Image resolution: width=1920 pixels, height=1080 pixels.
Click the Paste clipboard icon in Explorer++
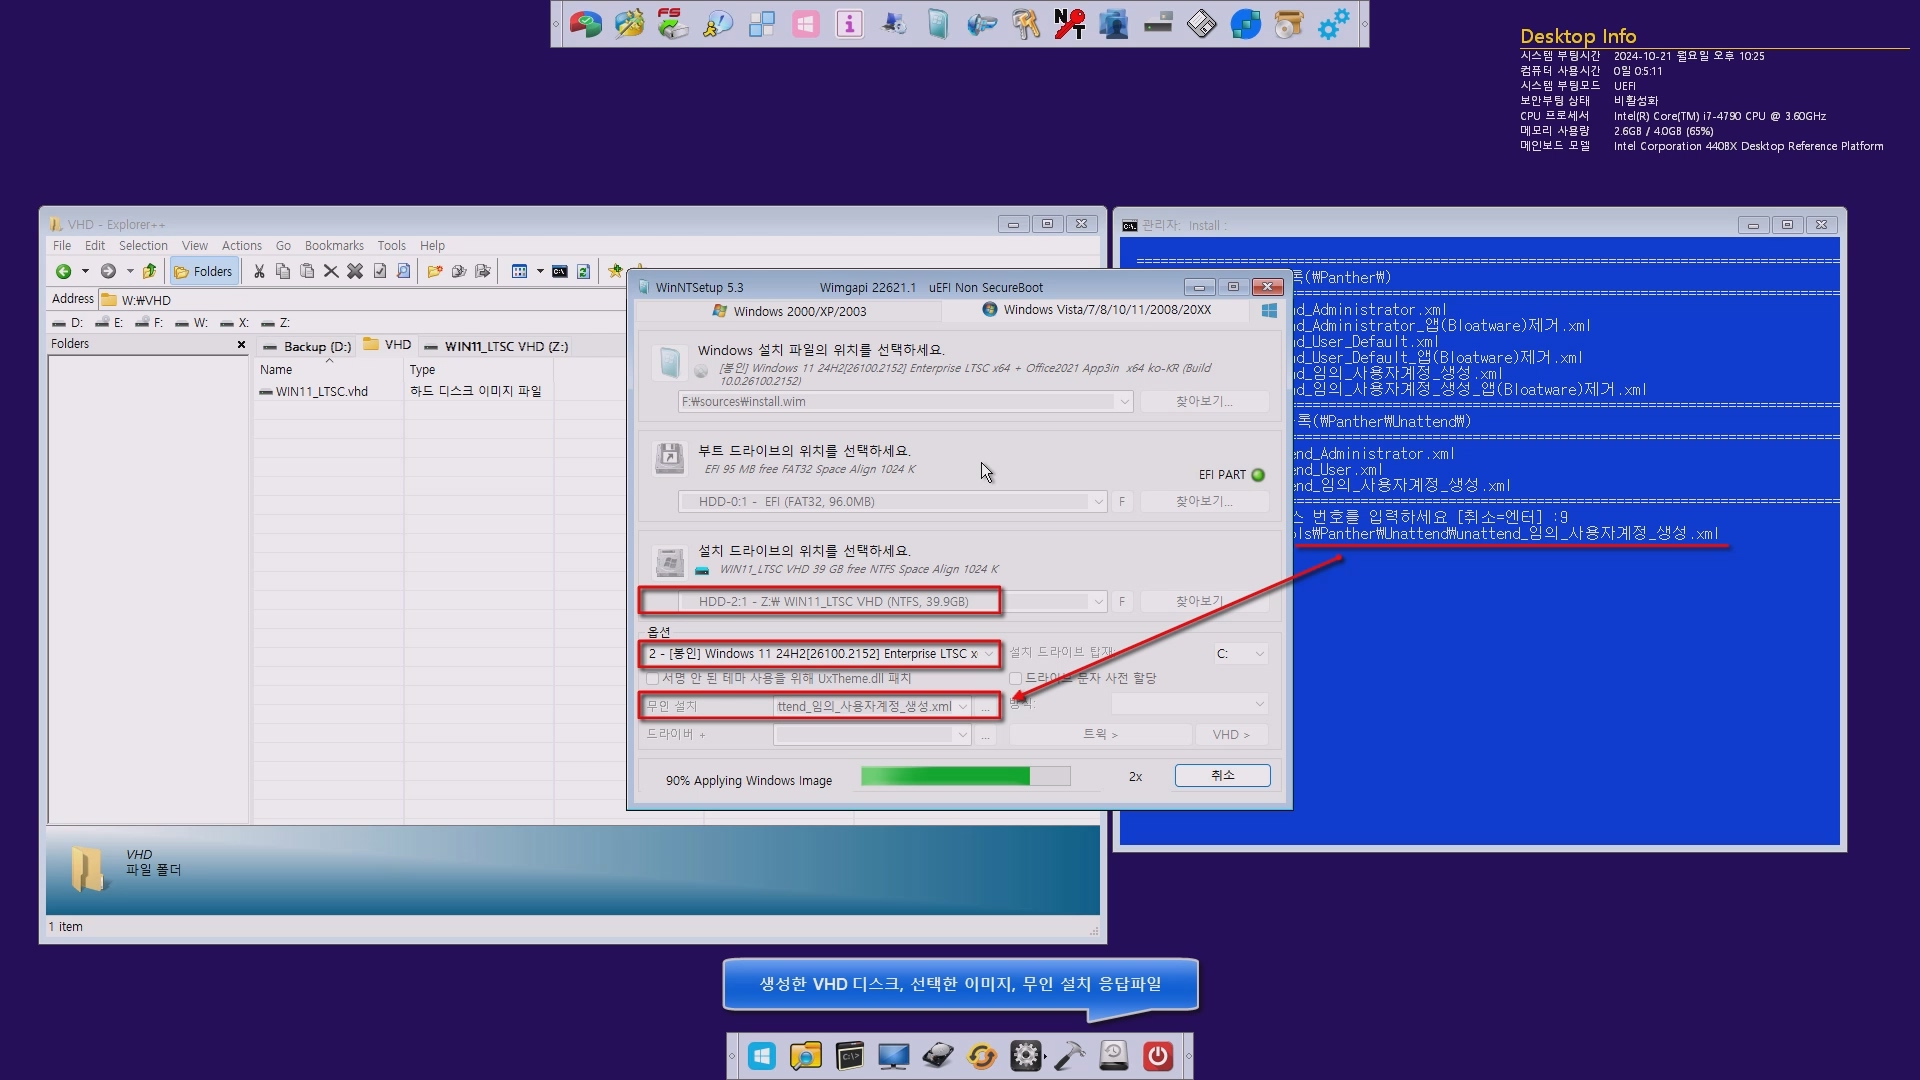tap(307, 271)
